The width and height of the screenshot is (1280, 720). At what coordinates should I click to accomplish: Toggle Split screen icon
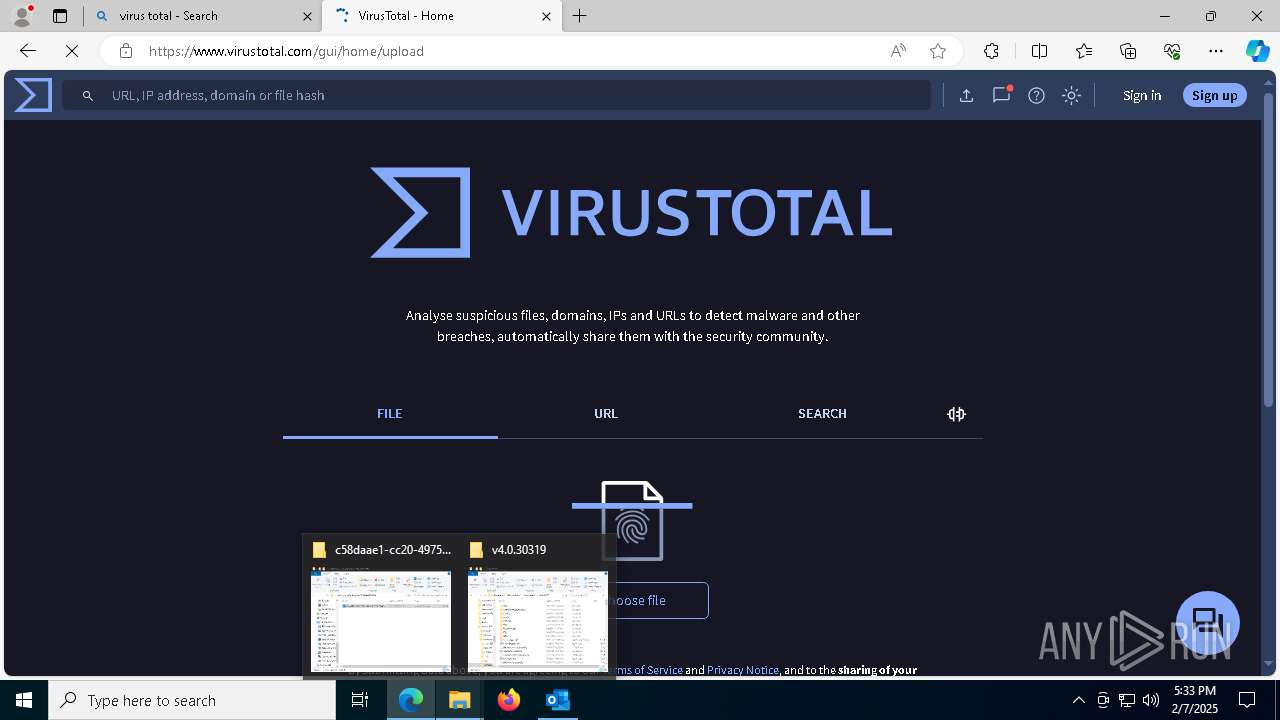click(x=1039, y=51)
